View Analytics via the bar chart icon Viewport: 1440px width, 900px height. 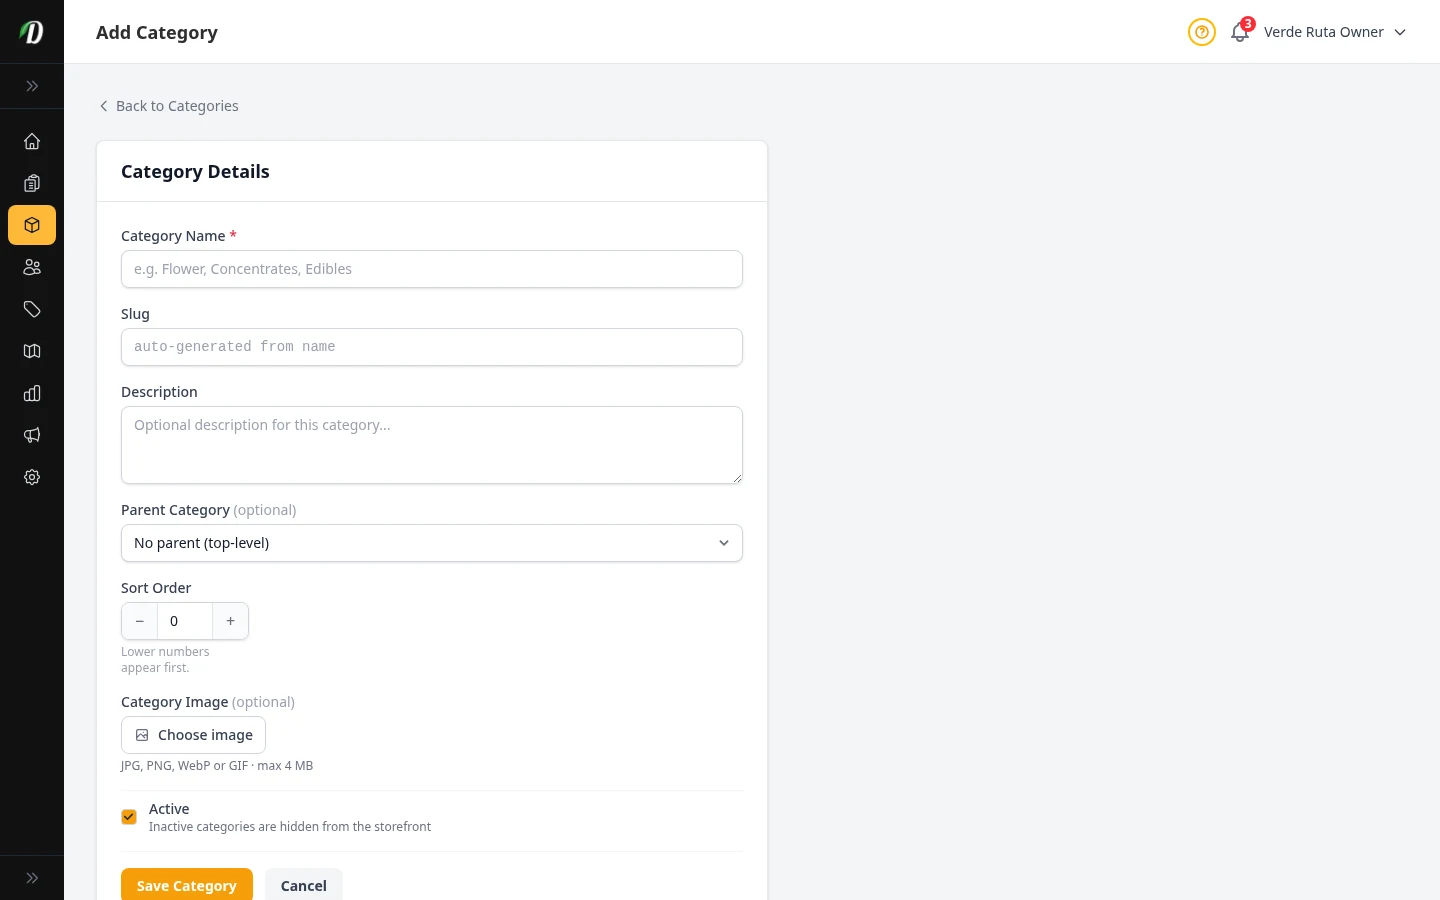click(x=31, y=393)
